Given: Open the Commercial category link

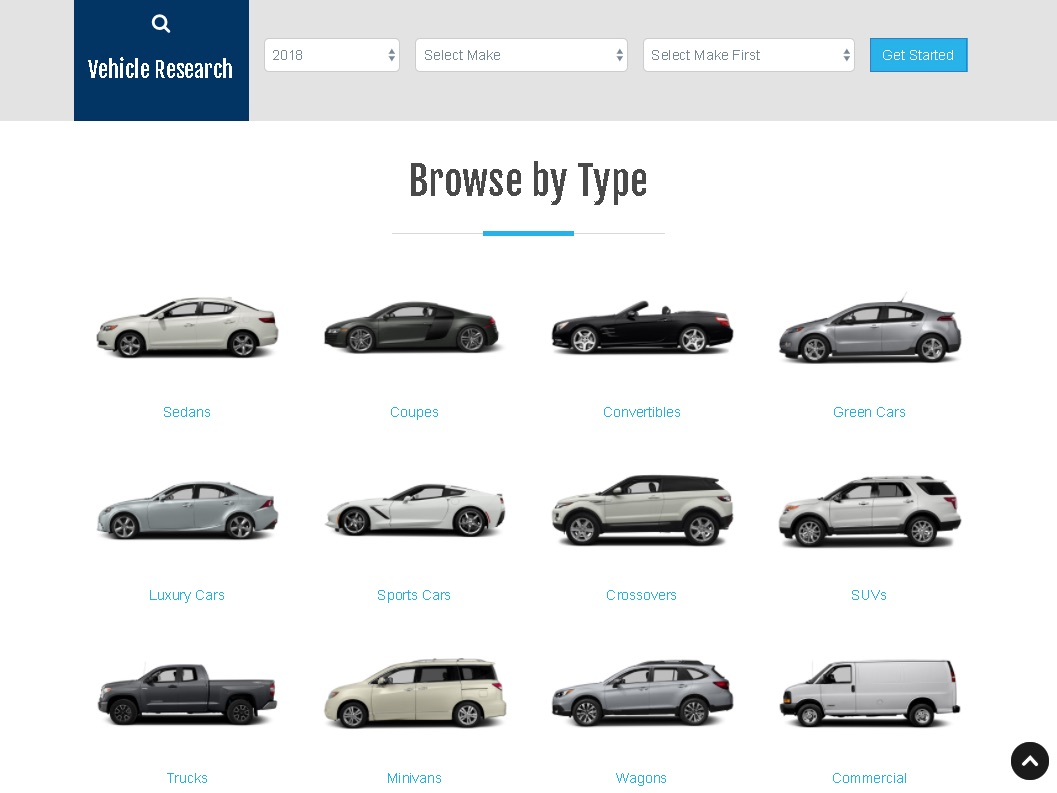Looking at the screenshot, I should point(869,778).
